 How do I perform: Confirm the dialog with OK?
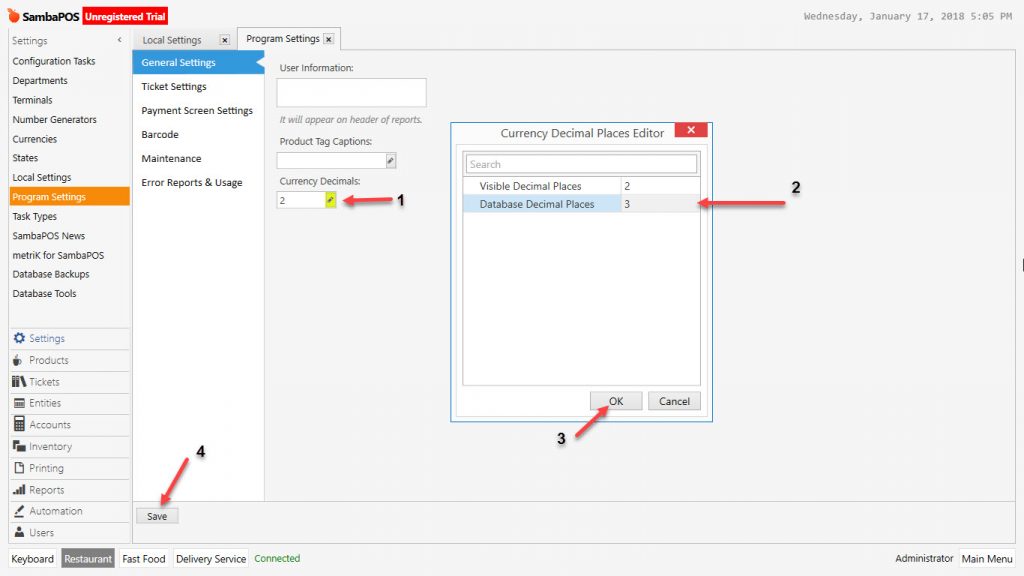[616, 401]
